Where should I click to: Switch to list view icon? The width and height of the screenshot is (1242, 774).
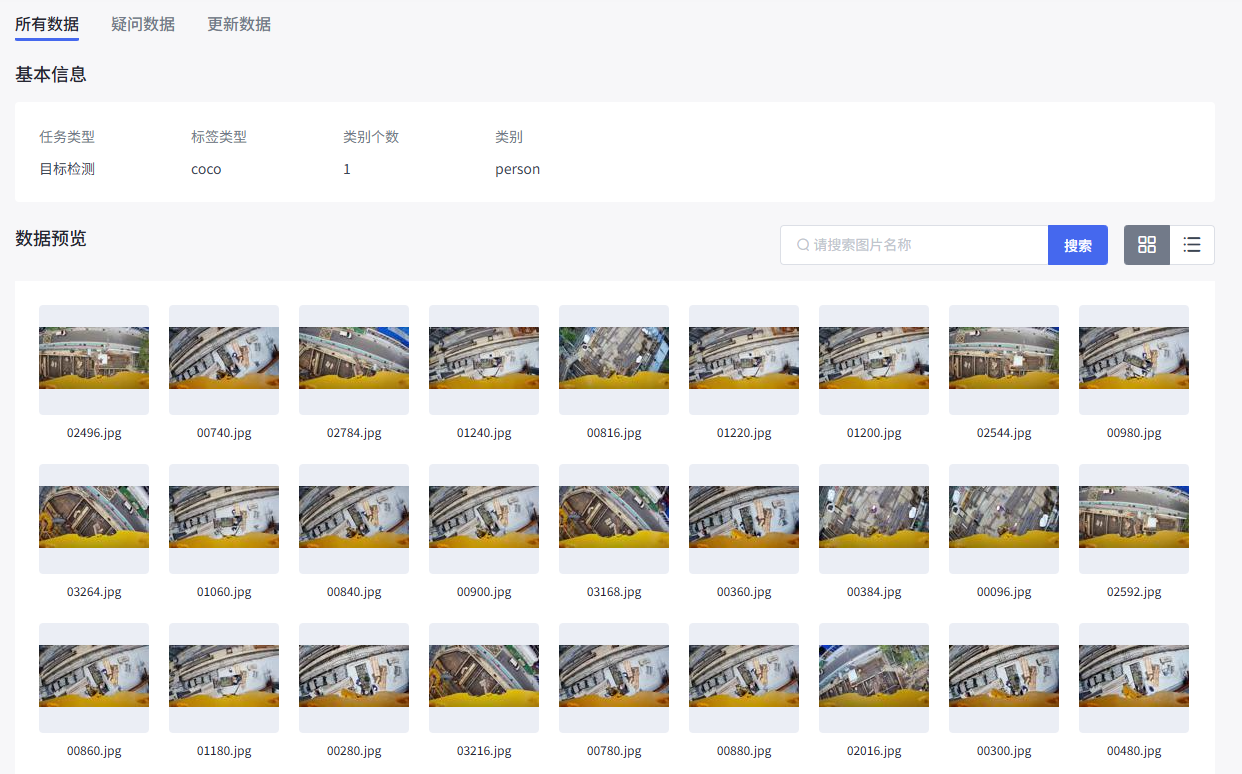[1192, 245]
